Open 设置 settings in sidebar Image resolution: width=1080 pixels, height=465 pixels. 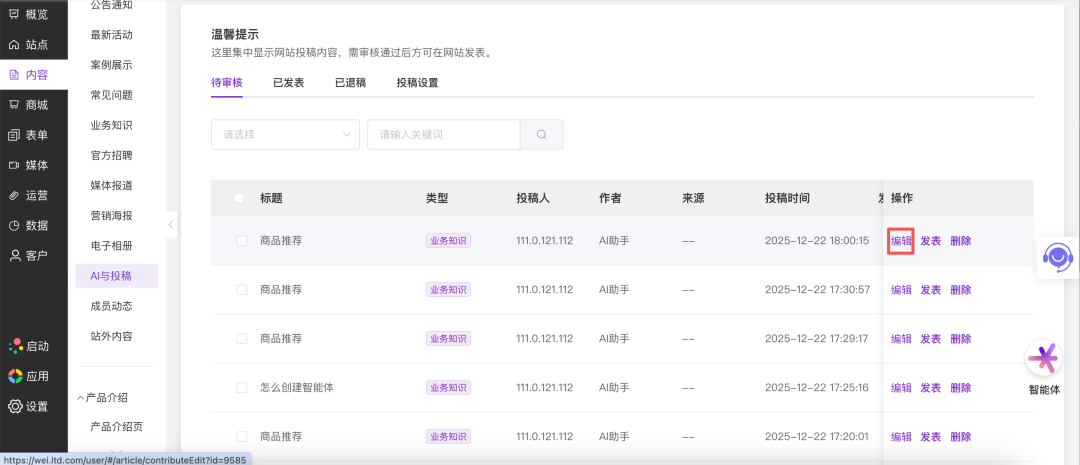(x=29, y=406)
